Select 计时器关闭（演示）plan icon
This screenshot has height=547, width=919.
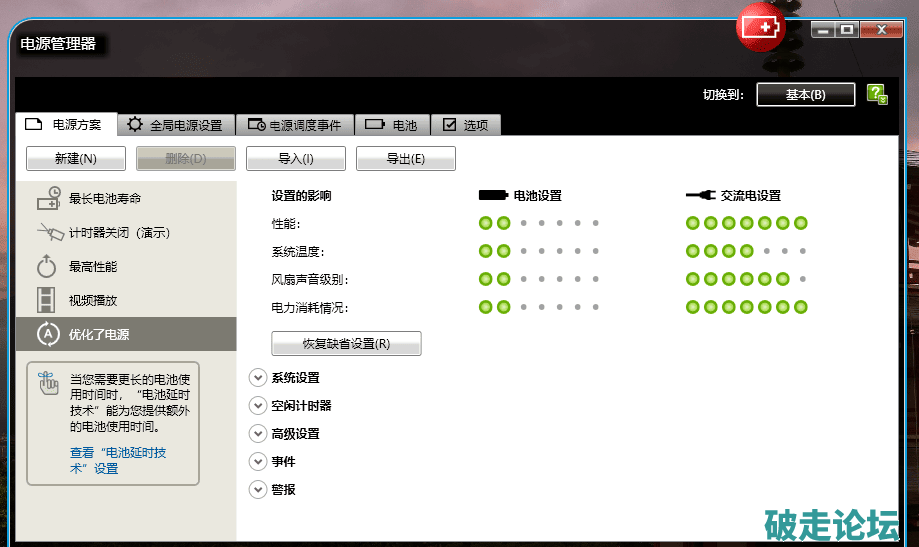coord(48,233)
